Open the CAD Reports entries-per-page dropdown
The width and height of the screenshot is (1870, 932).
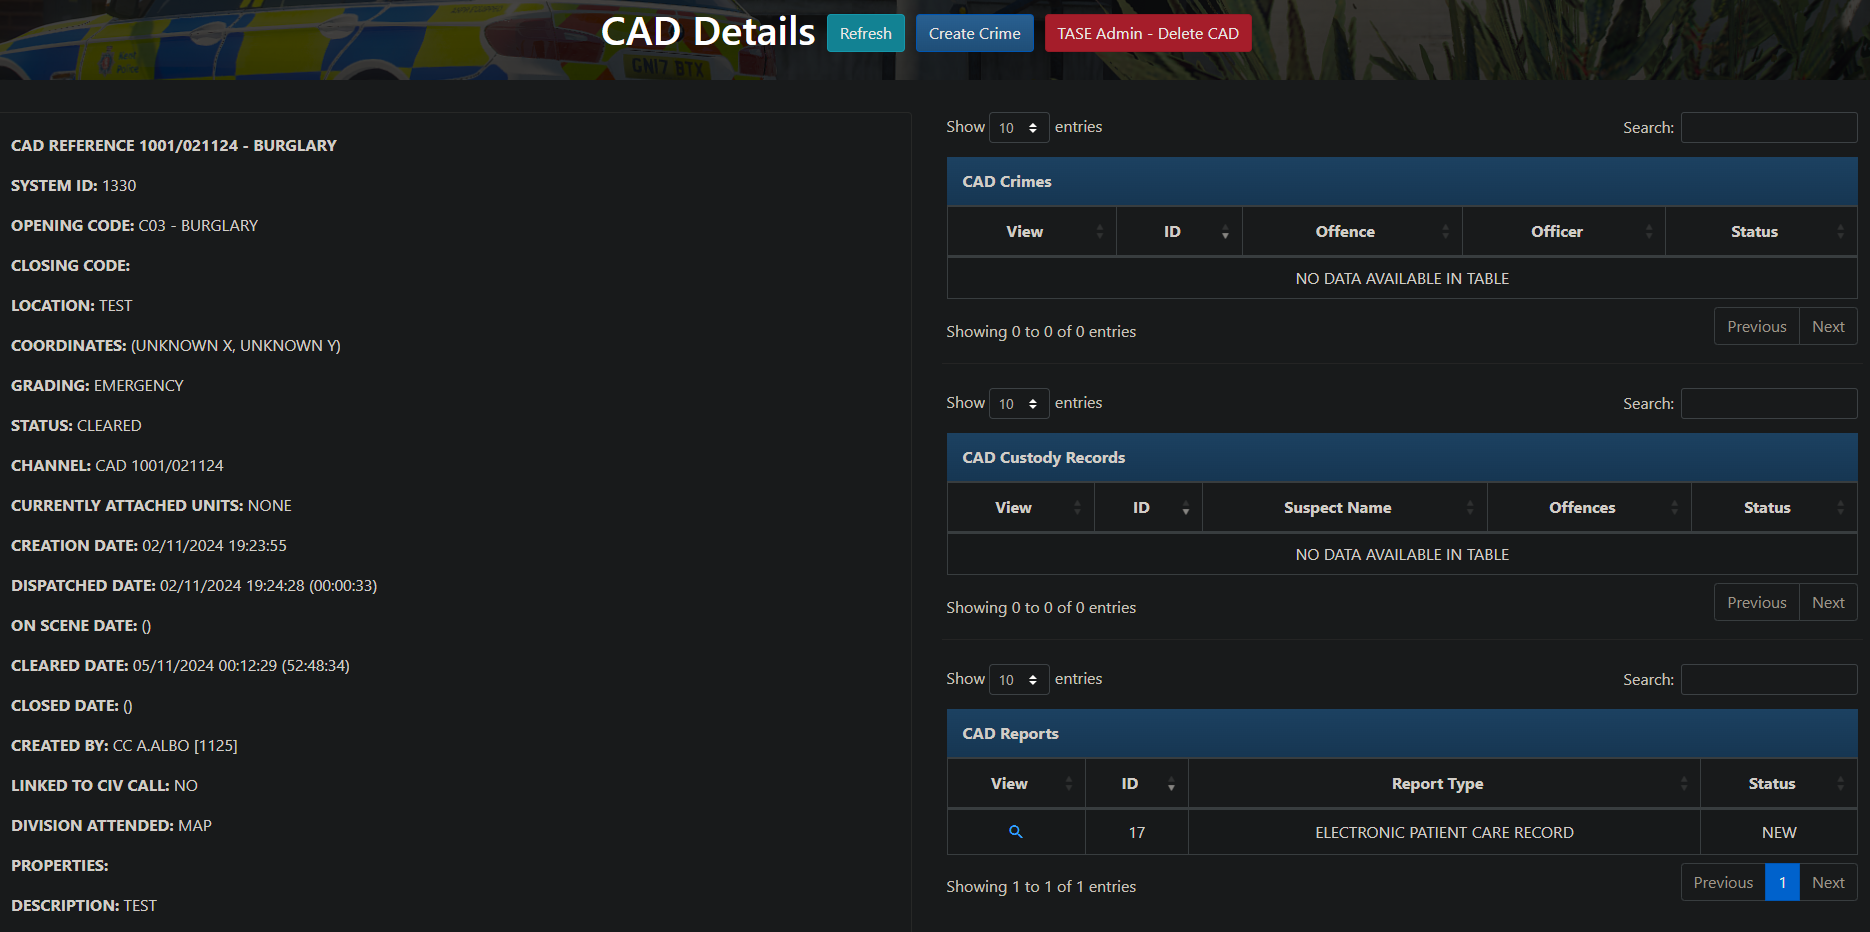[x=1018, y=680]
